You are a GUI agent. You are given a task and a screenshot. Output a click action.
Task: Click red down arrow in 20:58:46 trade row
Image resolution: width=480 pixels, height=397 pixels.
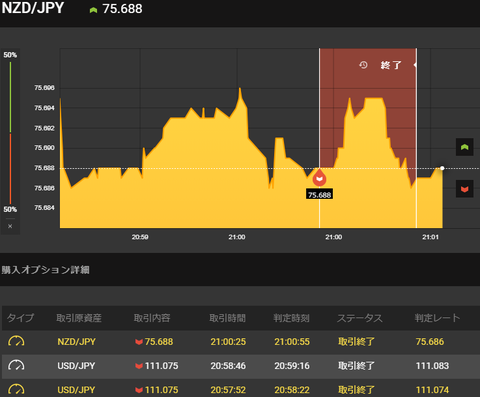coord(139,366)
